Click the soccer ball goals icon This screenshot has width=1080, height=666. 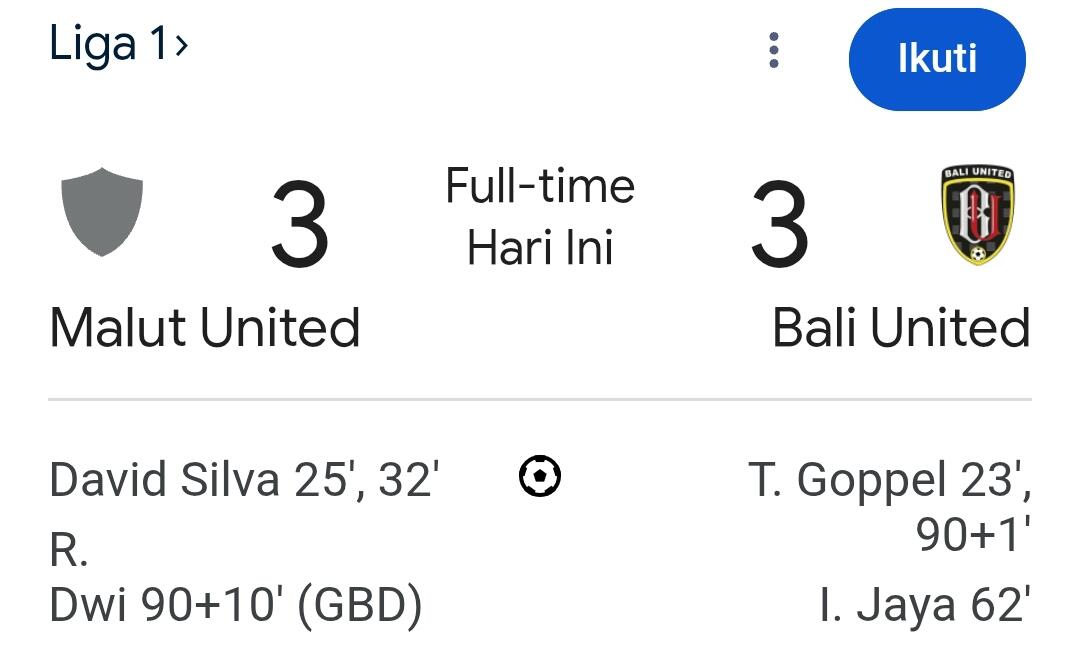(x=540, y=477)
